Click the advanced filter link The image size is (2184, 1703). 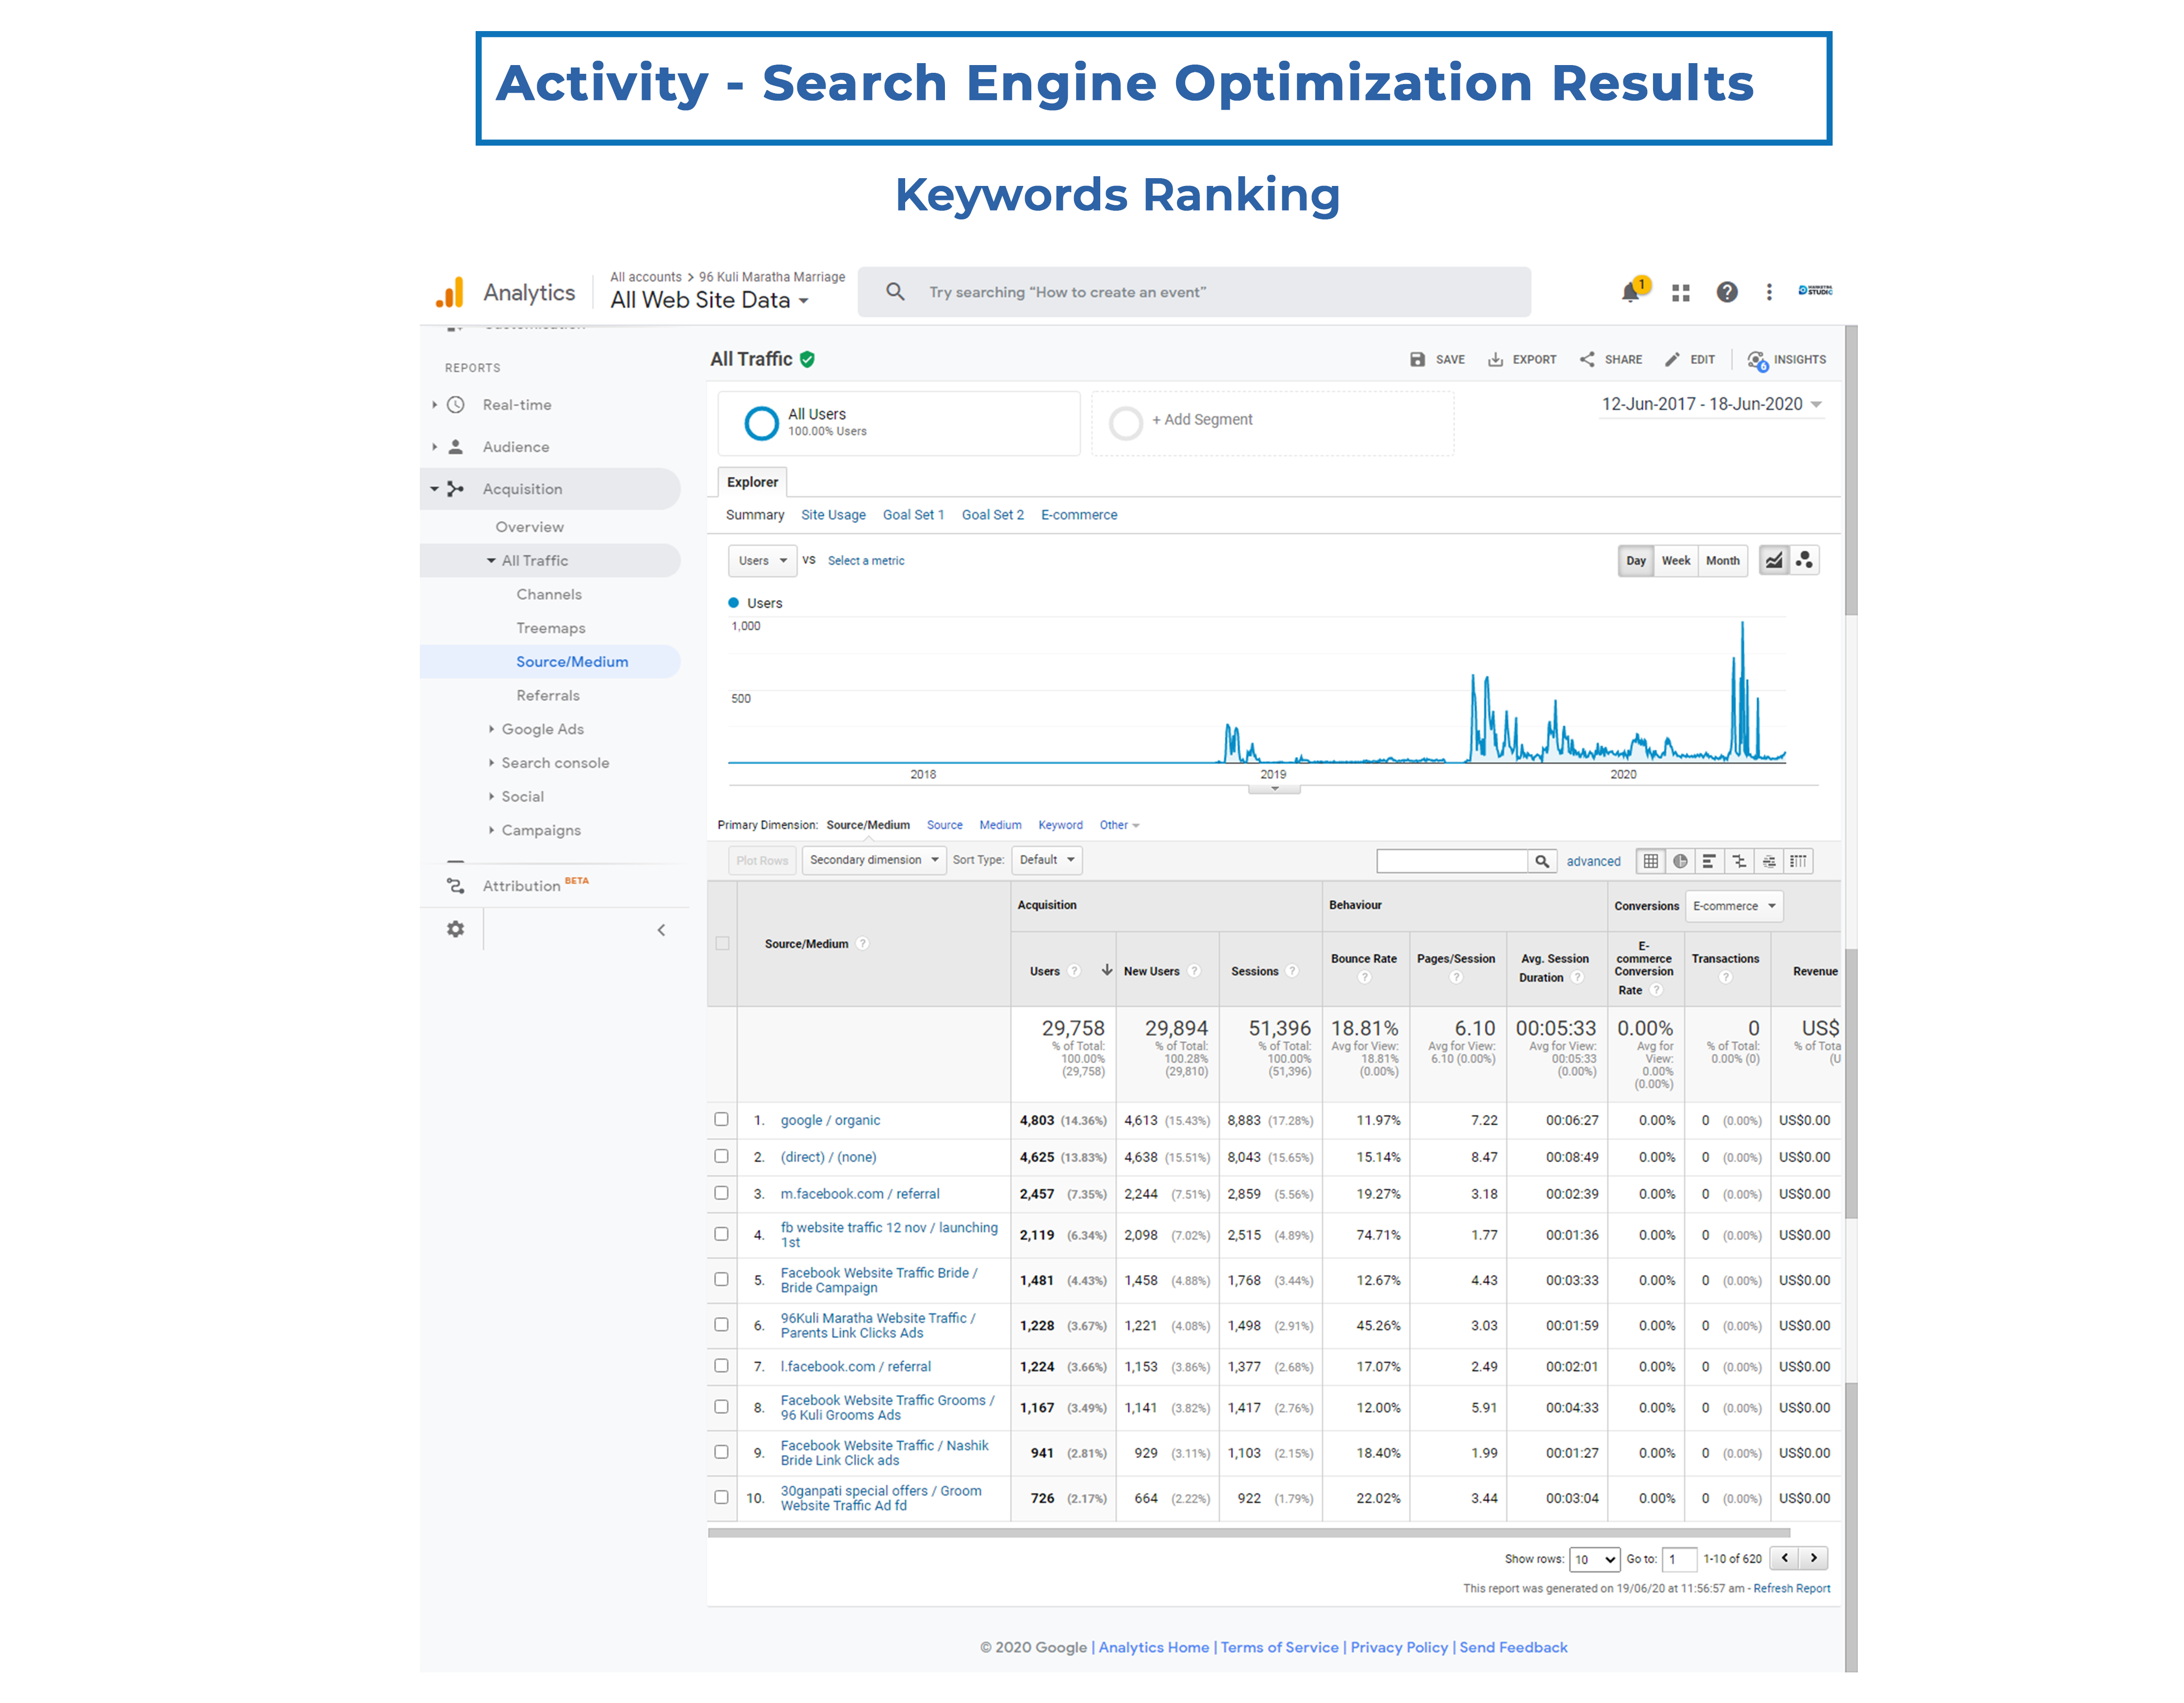(x=1593, y=861)
